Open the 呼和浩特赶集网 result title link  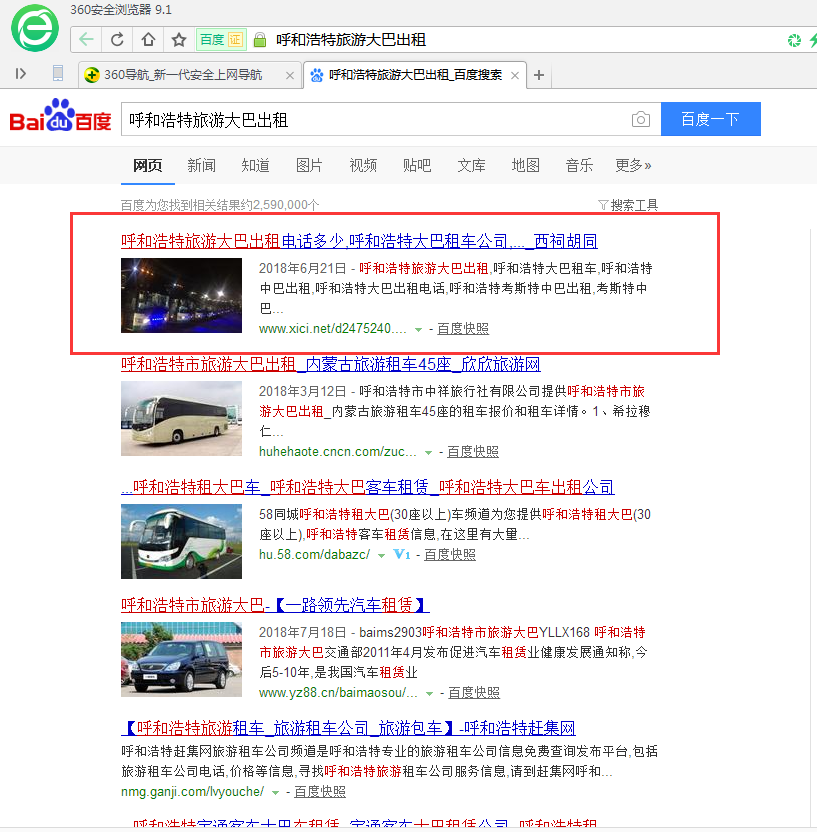349,728
